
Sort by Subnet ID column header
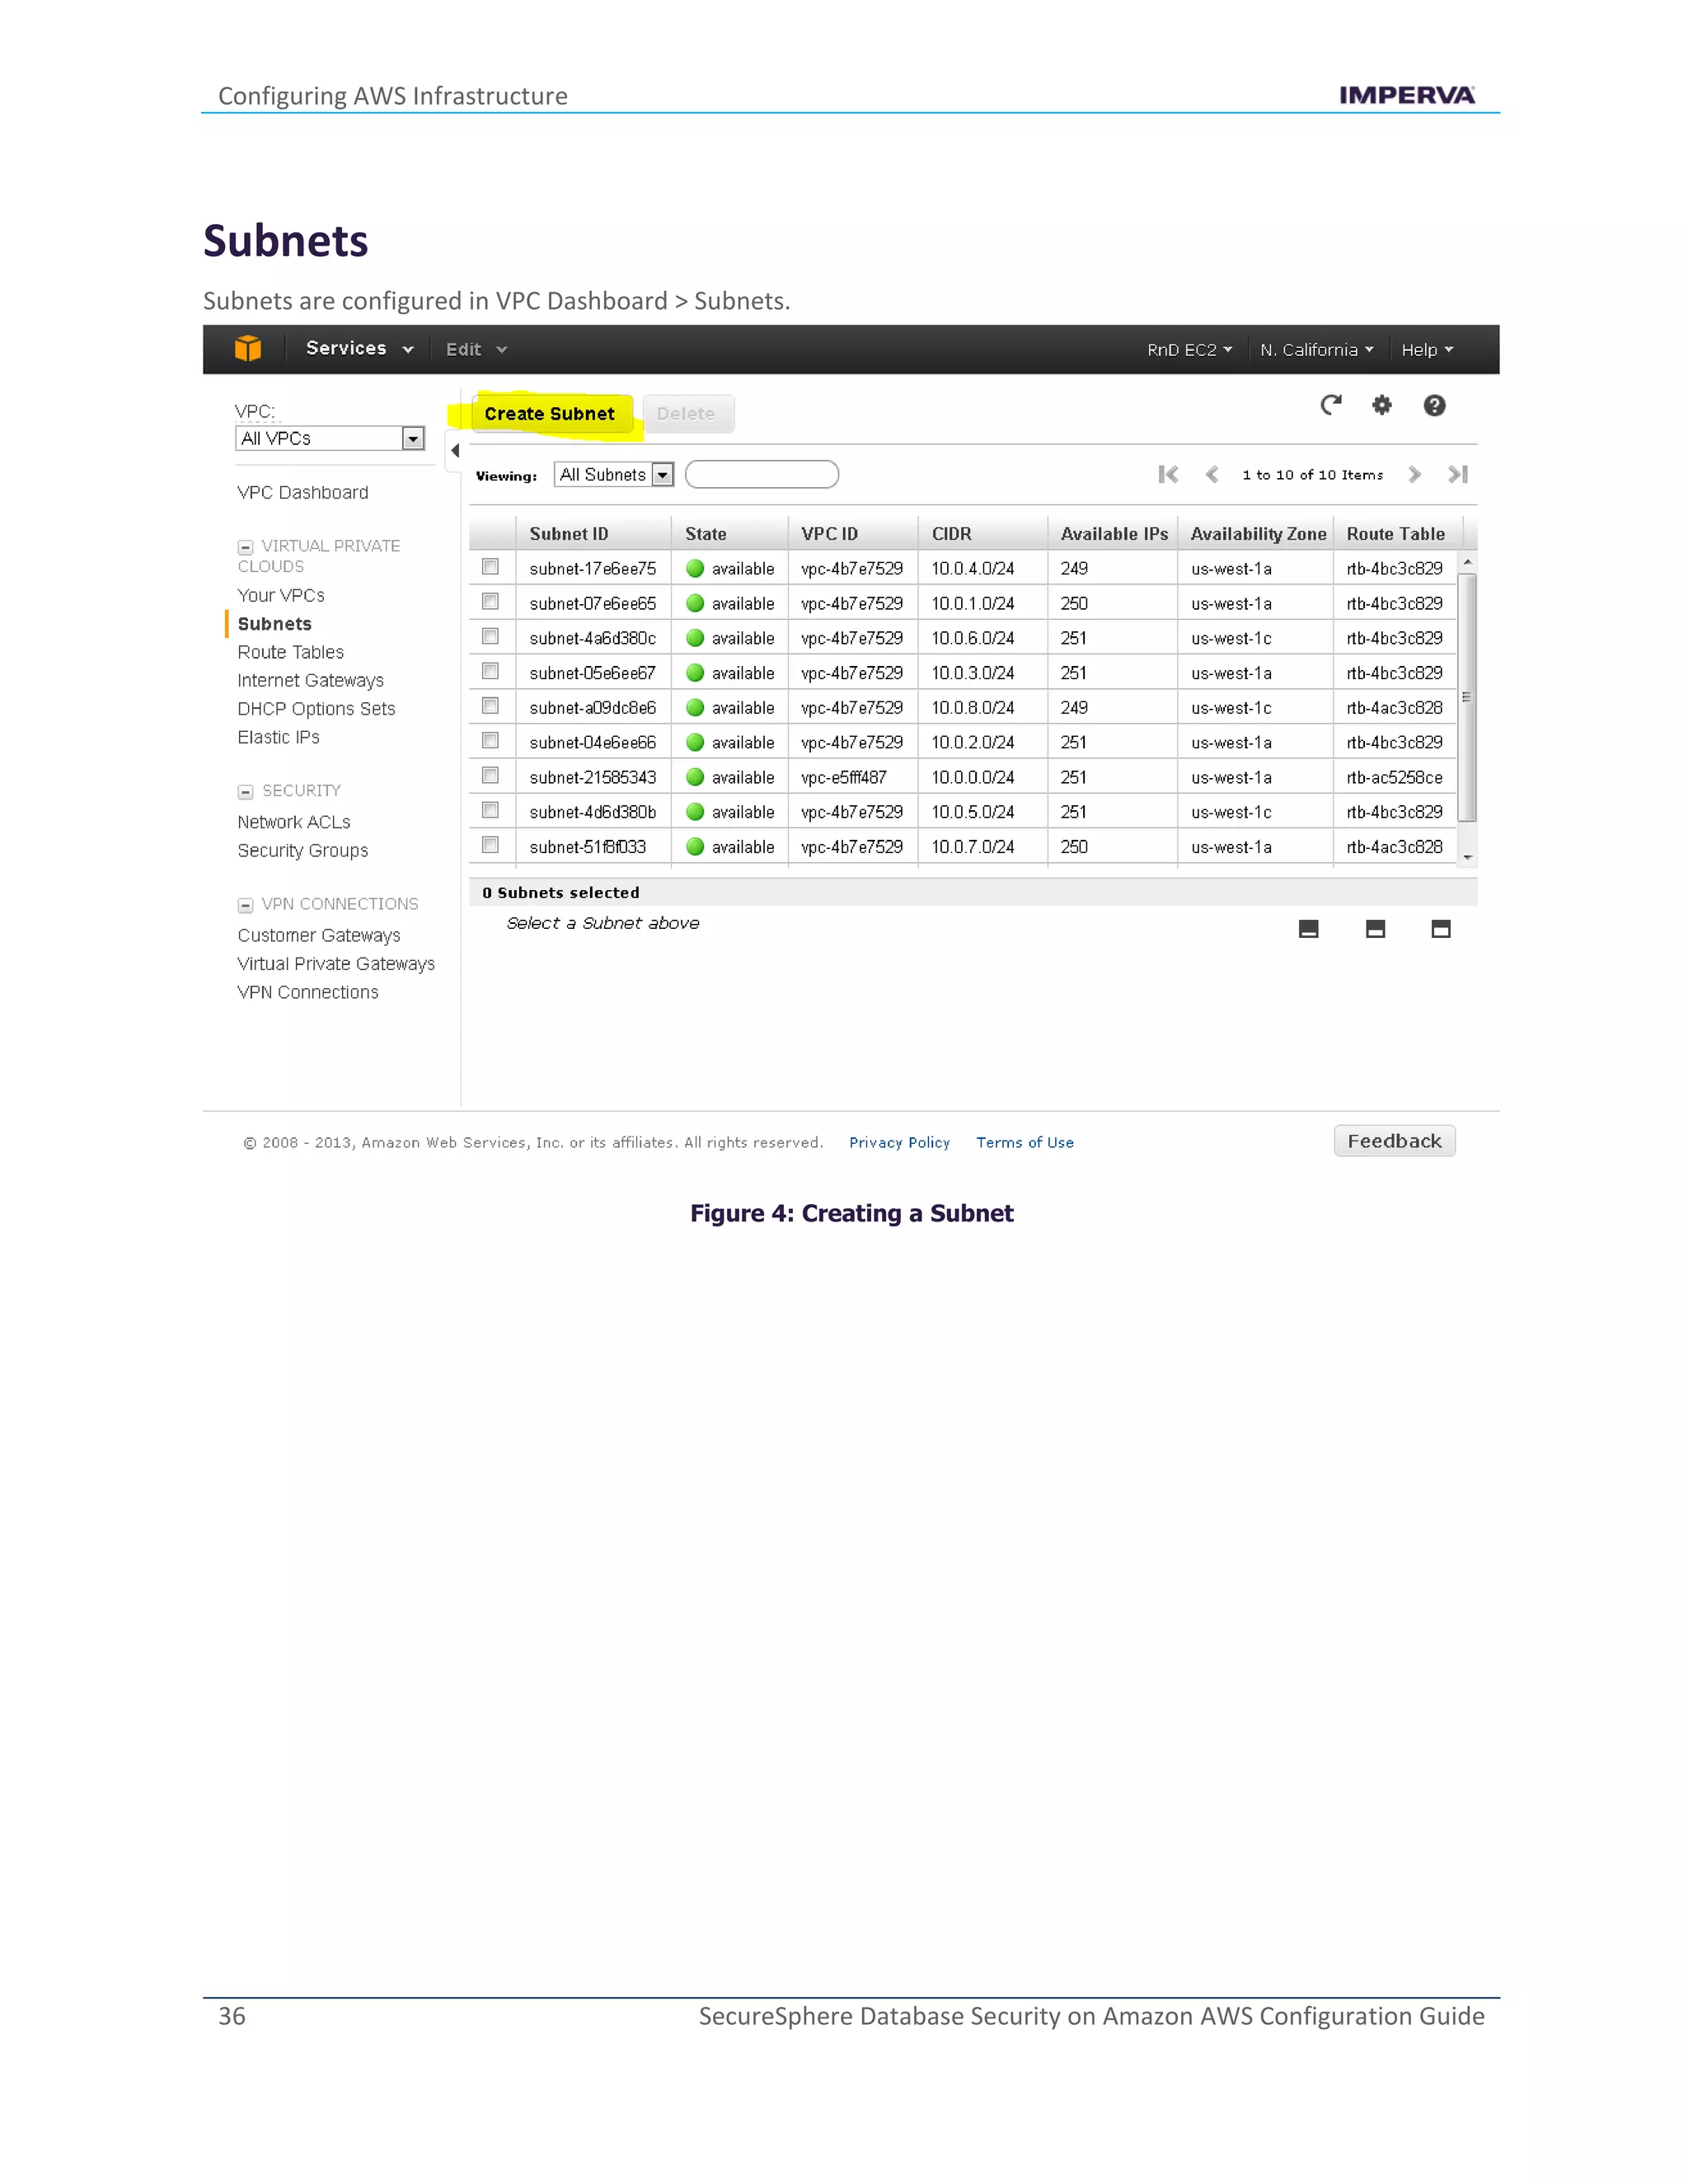pyautogui.click(x=593, y=534)
